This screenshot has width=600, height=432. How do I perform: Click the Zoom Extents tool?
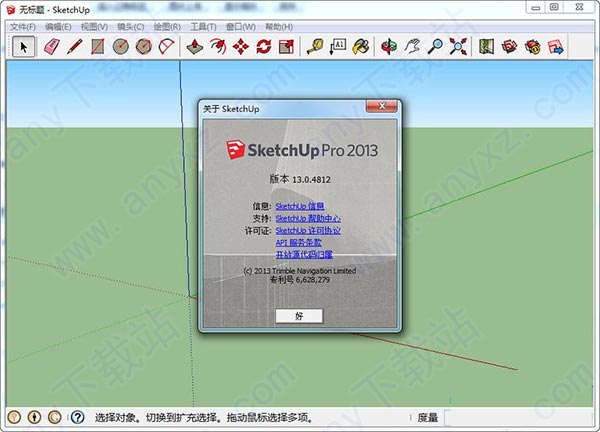458,47
